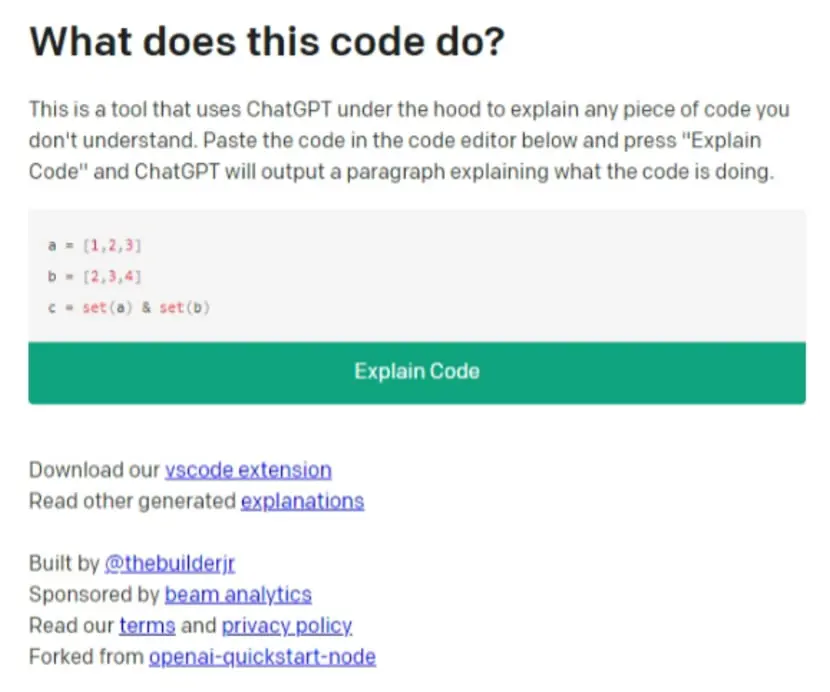The width and height of the screenshot is (830, 692).
Task: Click empty area inside the code editor
Action: (503, 275)
